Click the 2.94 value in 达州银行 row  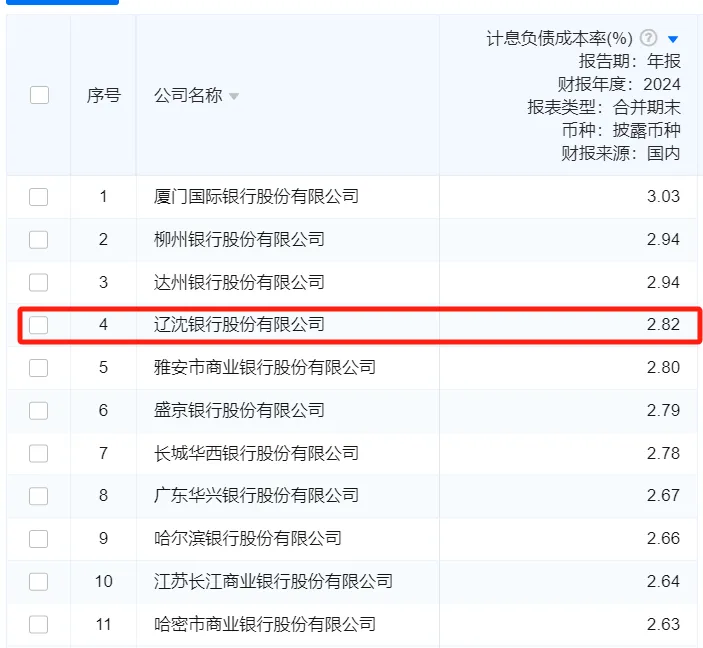point(663,282)
